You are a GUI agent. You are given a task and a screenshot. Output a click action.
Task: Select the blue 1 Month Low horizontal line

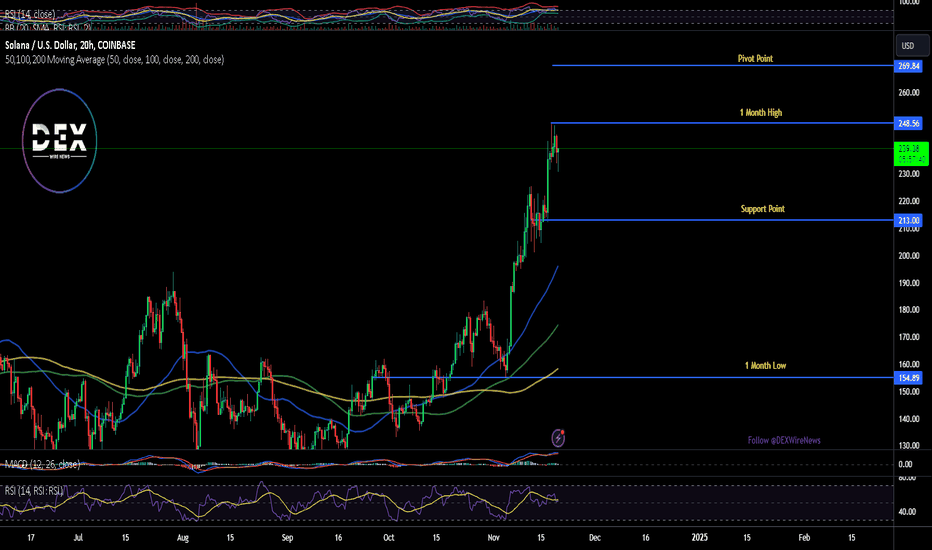click(x=634, y=378)
